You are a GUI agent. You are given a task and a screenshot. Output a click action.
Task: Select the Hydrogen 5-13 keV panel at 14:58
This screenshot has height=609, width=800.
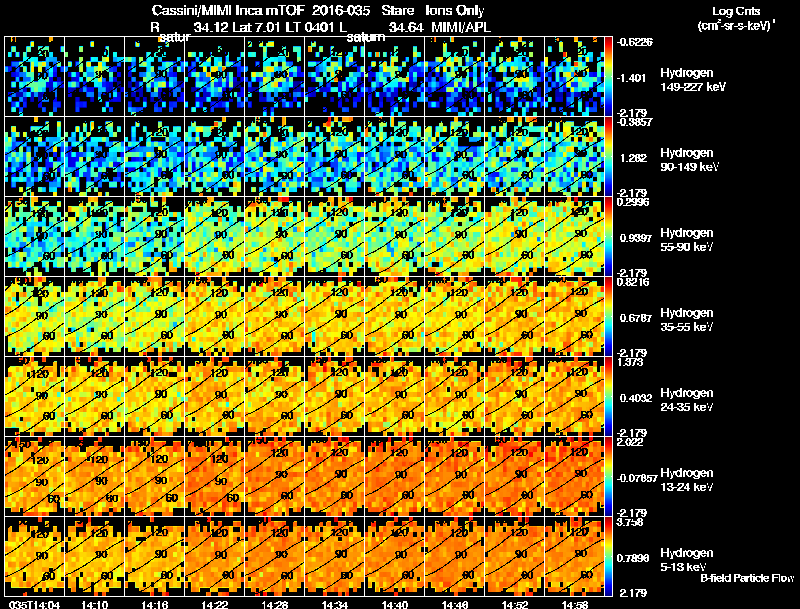pyautogui.click(x=574, y=556)
